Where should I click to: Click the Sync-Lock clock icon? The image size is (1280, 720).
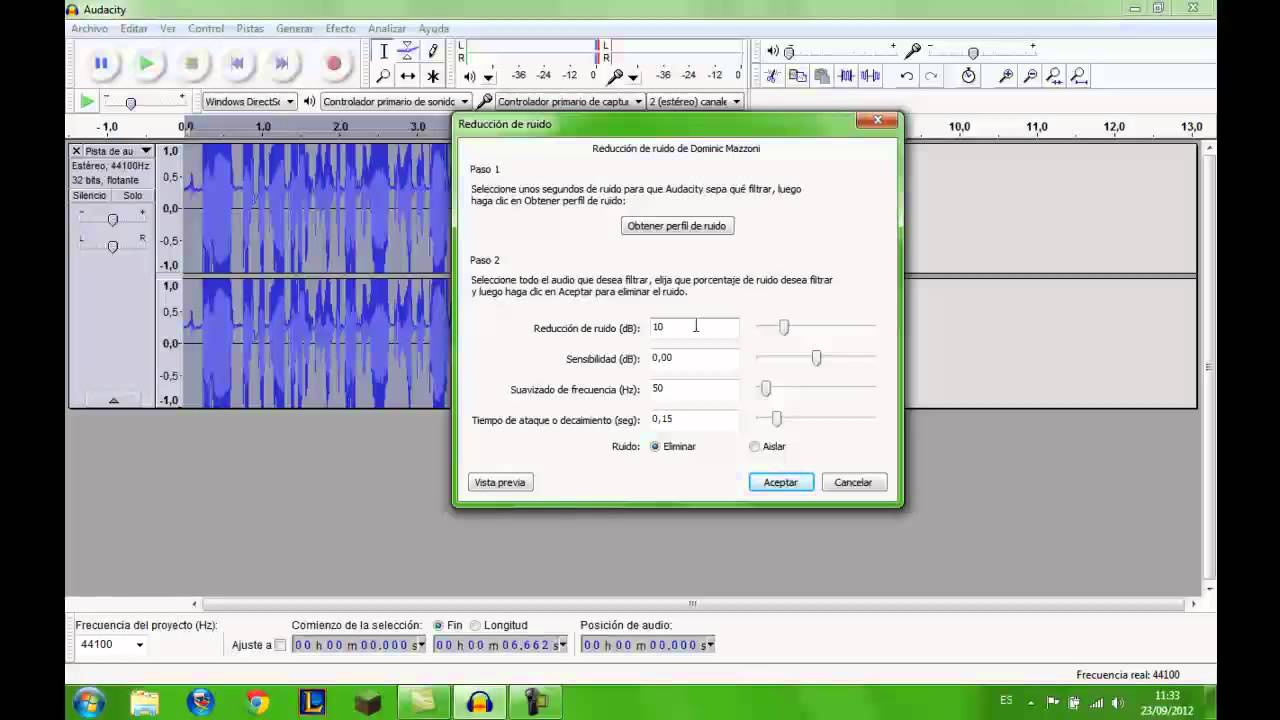point(969,76)
